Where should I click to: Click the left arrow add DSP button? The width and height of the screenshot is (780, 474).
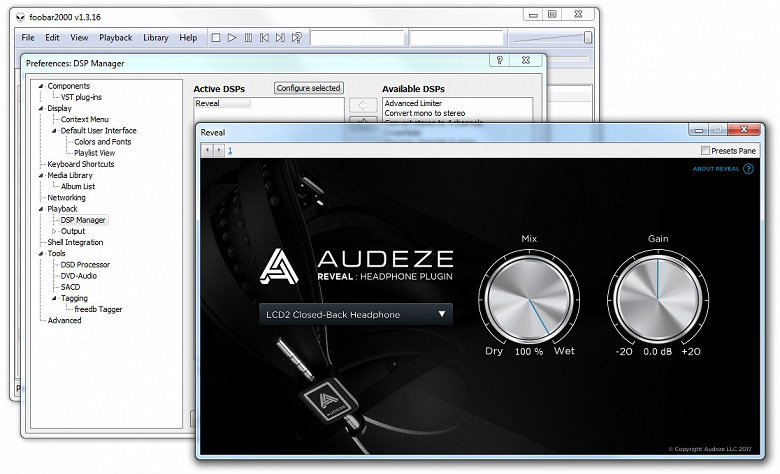click(x=363, y=105)
